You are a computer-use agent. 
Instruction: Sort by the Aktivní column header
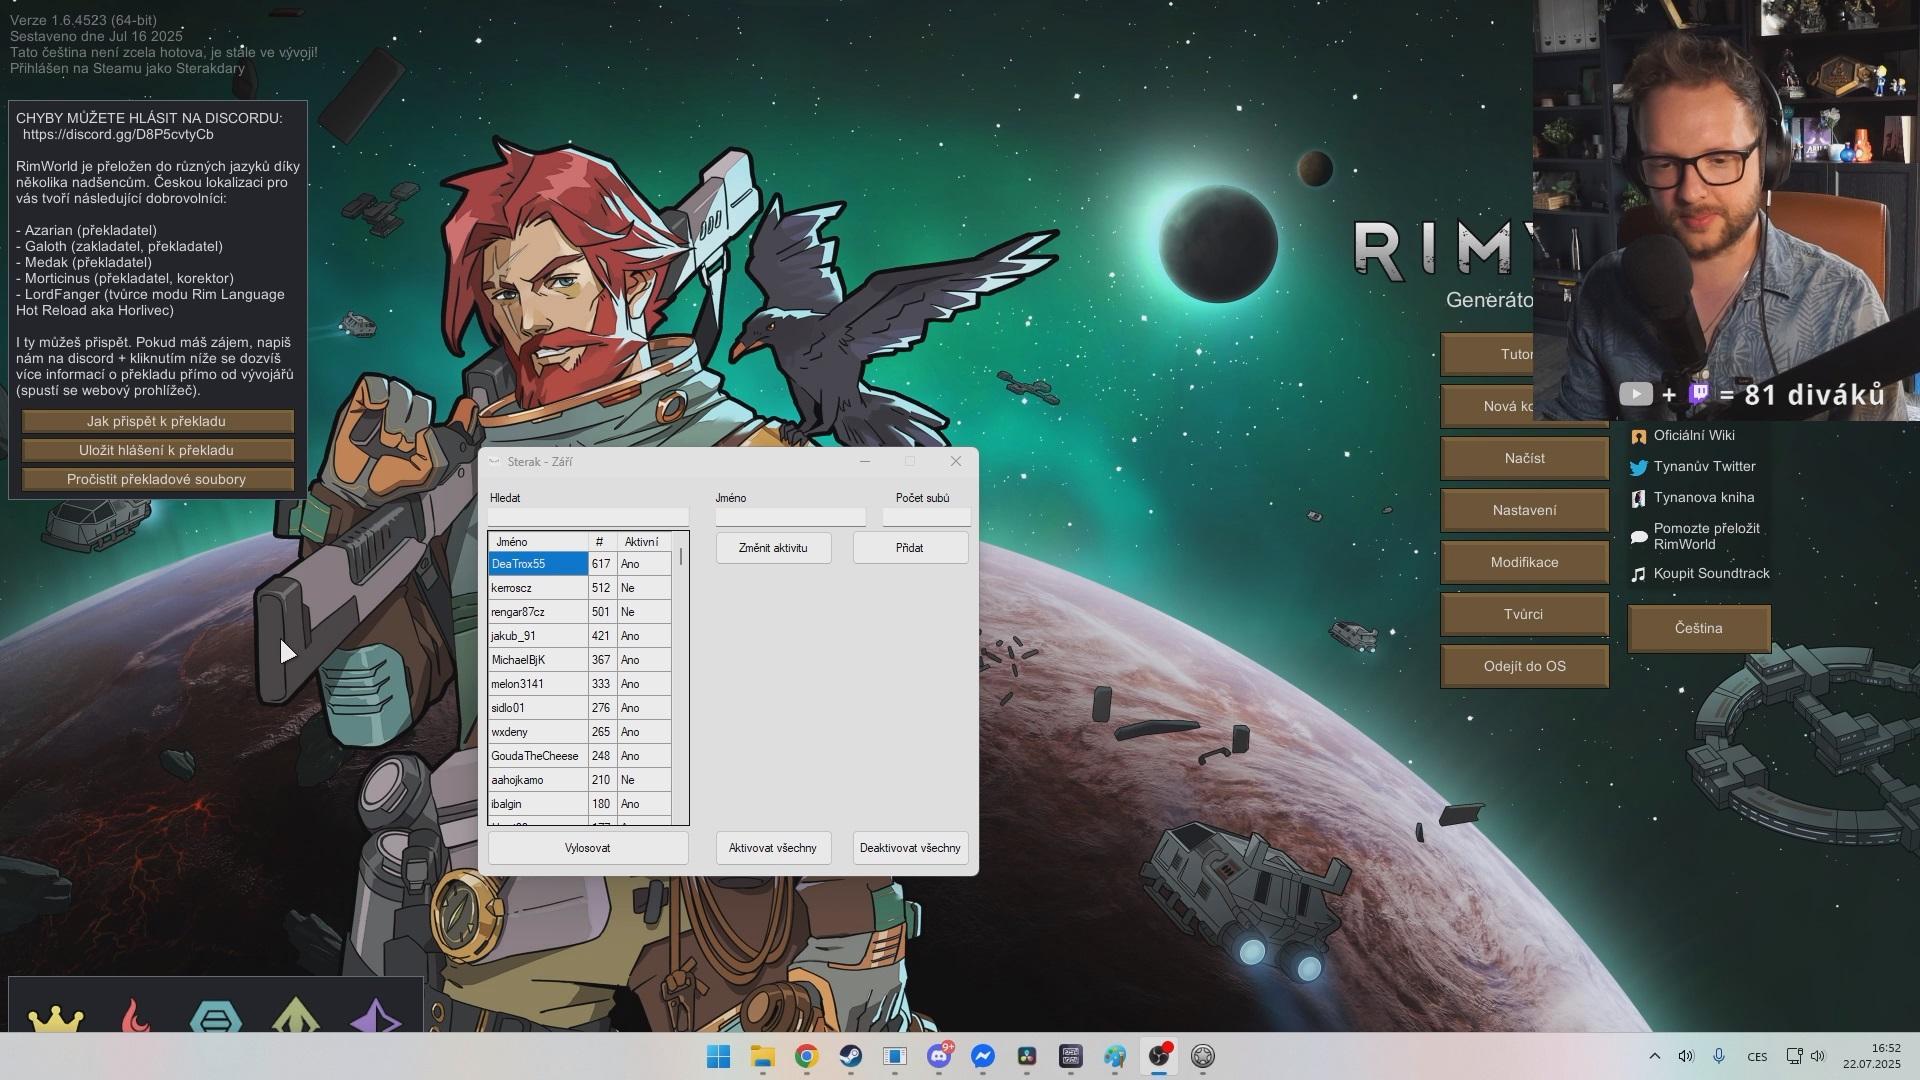coord(644,542)
